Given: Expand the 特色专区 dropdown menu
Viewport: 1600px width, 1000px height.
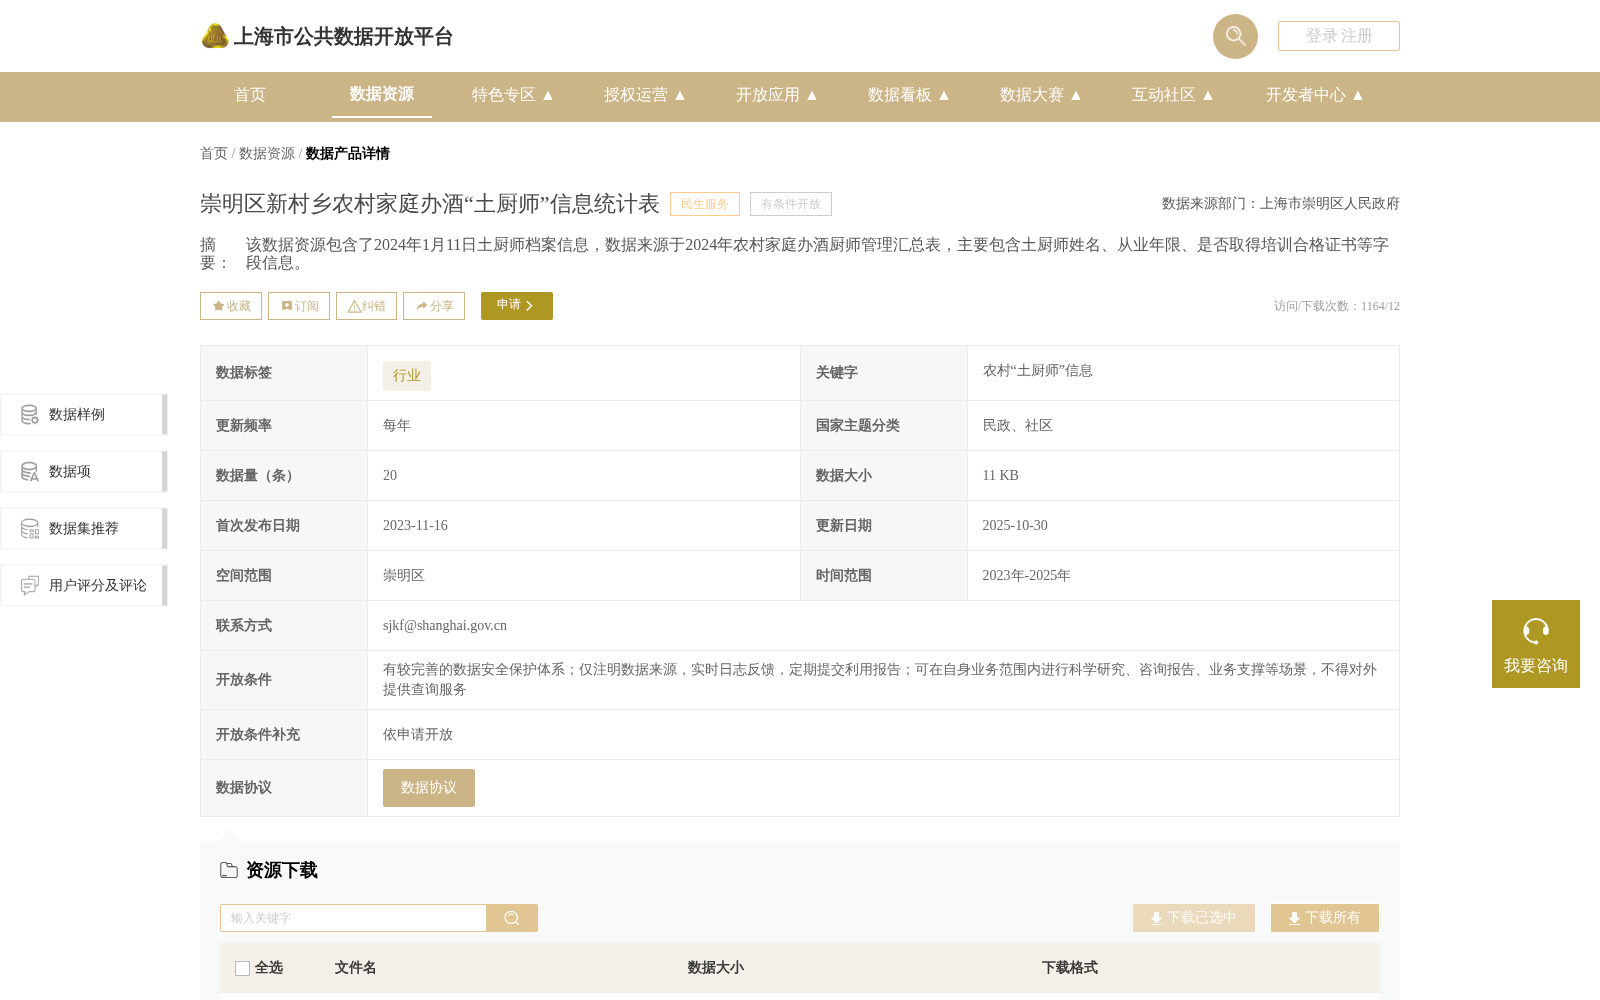Looking at the screenshot, I should [512, 95].
